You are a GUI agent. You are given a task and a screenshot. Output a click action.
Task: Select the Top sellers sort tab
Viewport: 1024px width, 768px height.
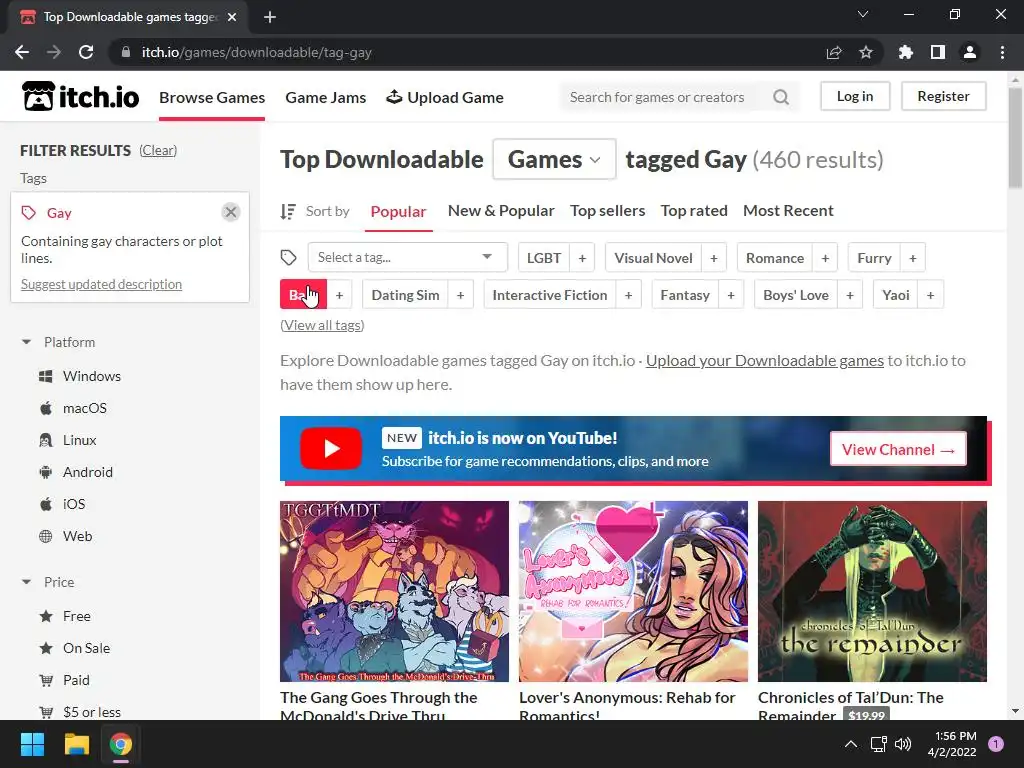pyautogui.click(x=607, y=211)
